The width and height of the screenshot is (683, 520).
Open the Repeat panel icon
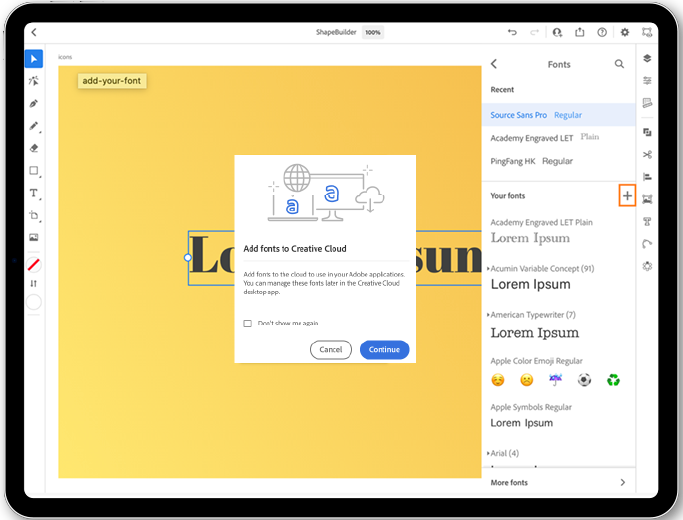pyautogui.click(x=647, y=266)
